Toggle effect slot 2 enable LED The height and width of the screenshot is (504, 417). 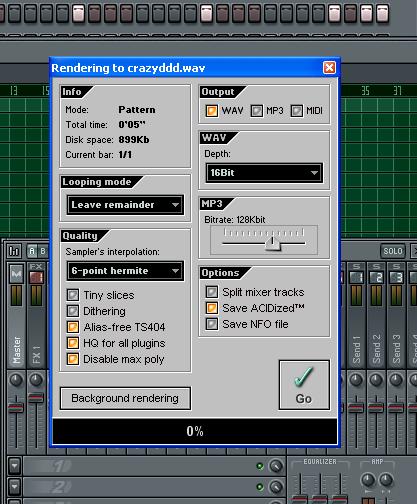260,487
